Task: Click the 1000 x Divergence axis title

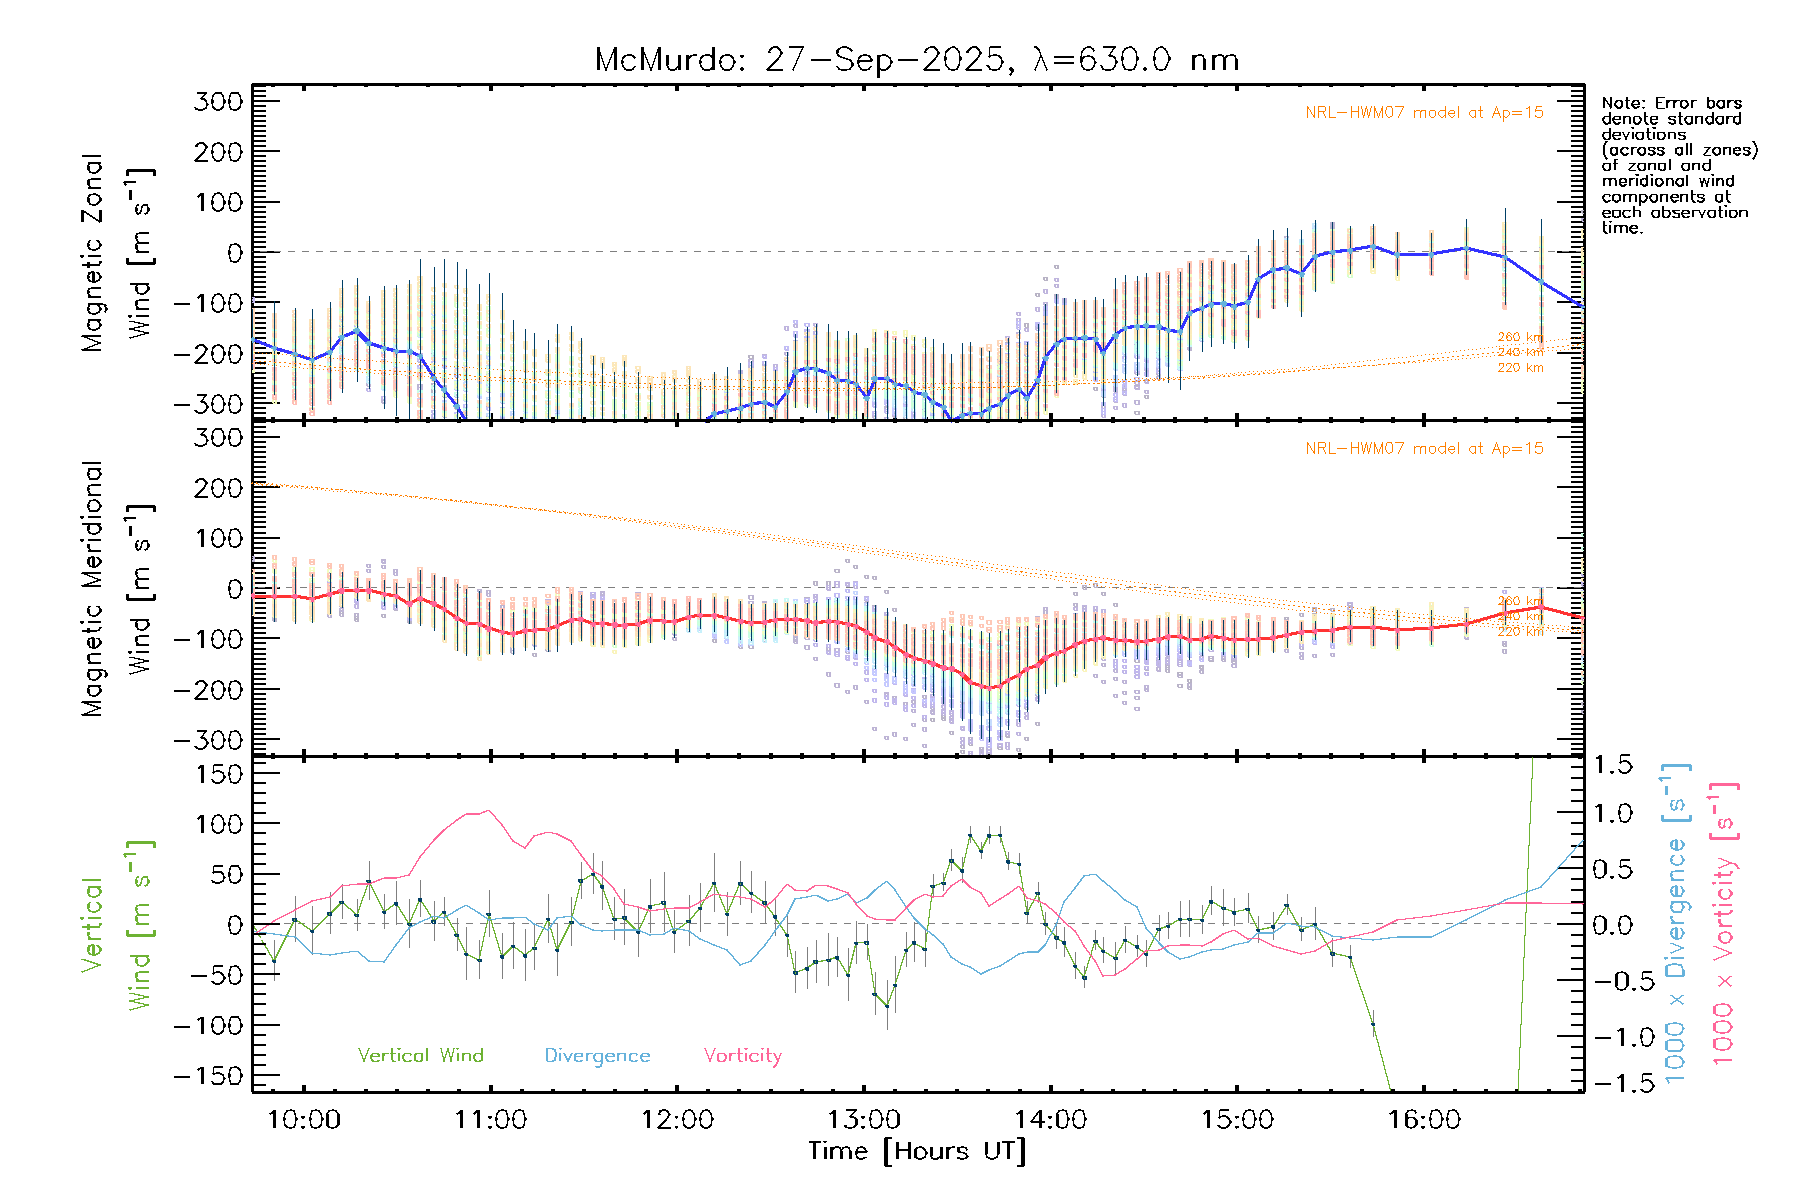Action: click(1675, 924)
